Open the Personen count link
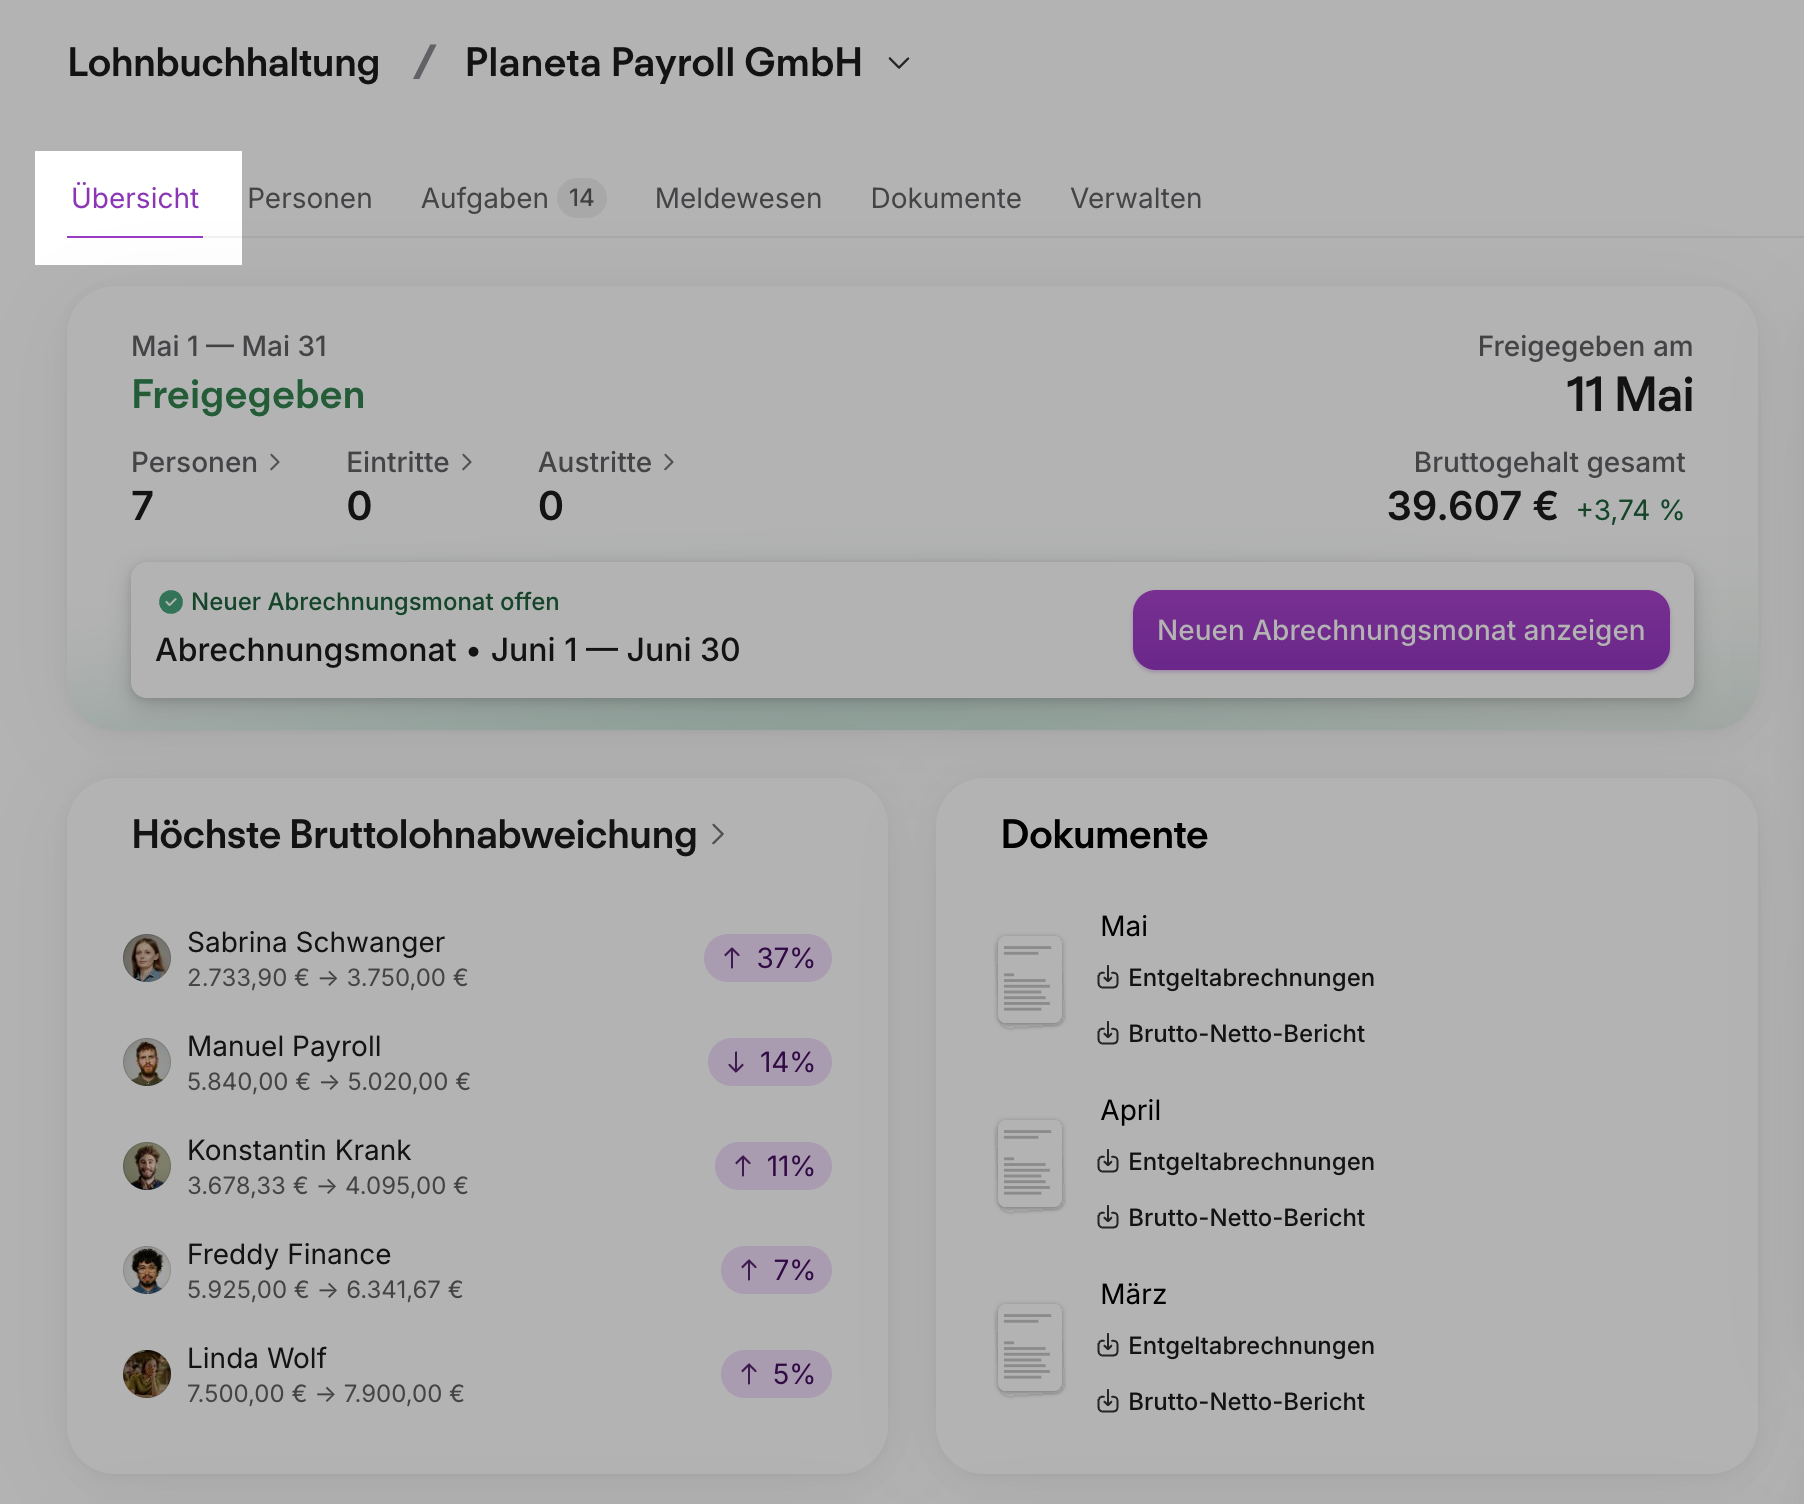The height and width of the screenshot is (1504, 1804). click(206, 462)
